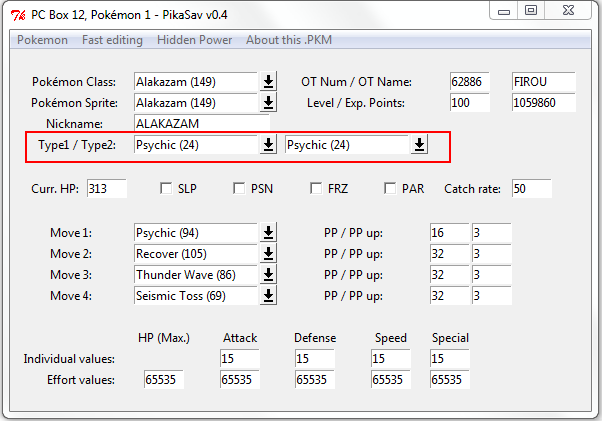The image size is (602, 421).
Task: Click Move 4 PP field showing 32
Action: 450,296
